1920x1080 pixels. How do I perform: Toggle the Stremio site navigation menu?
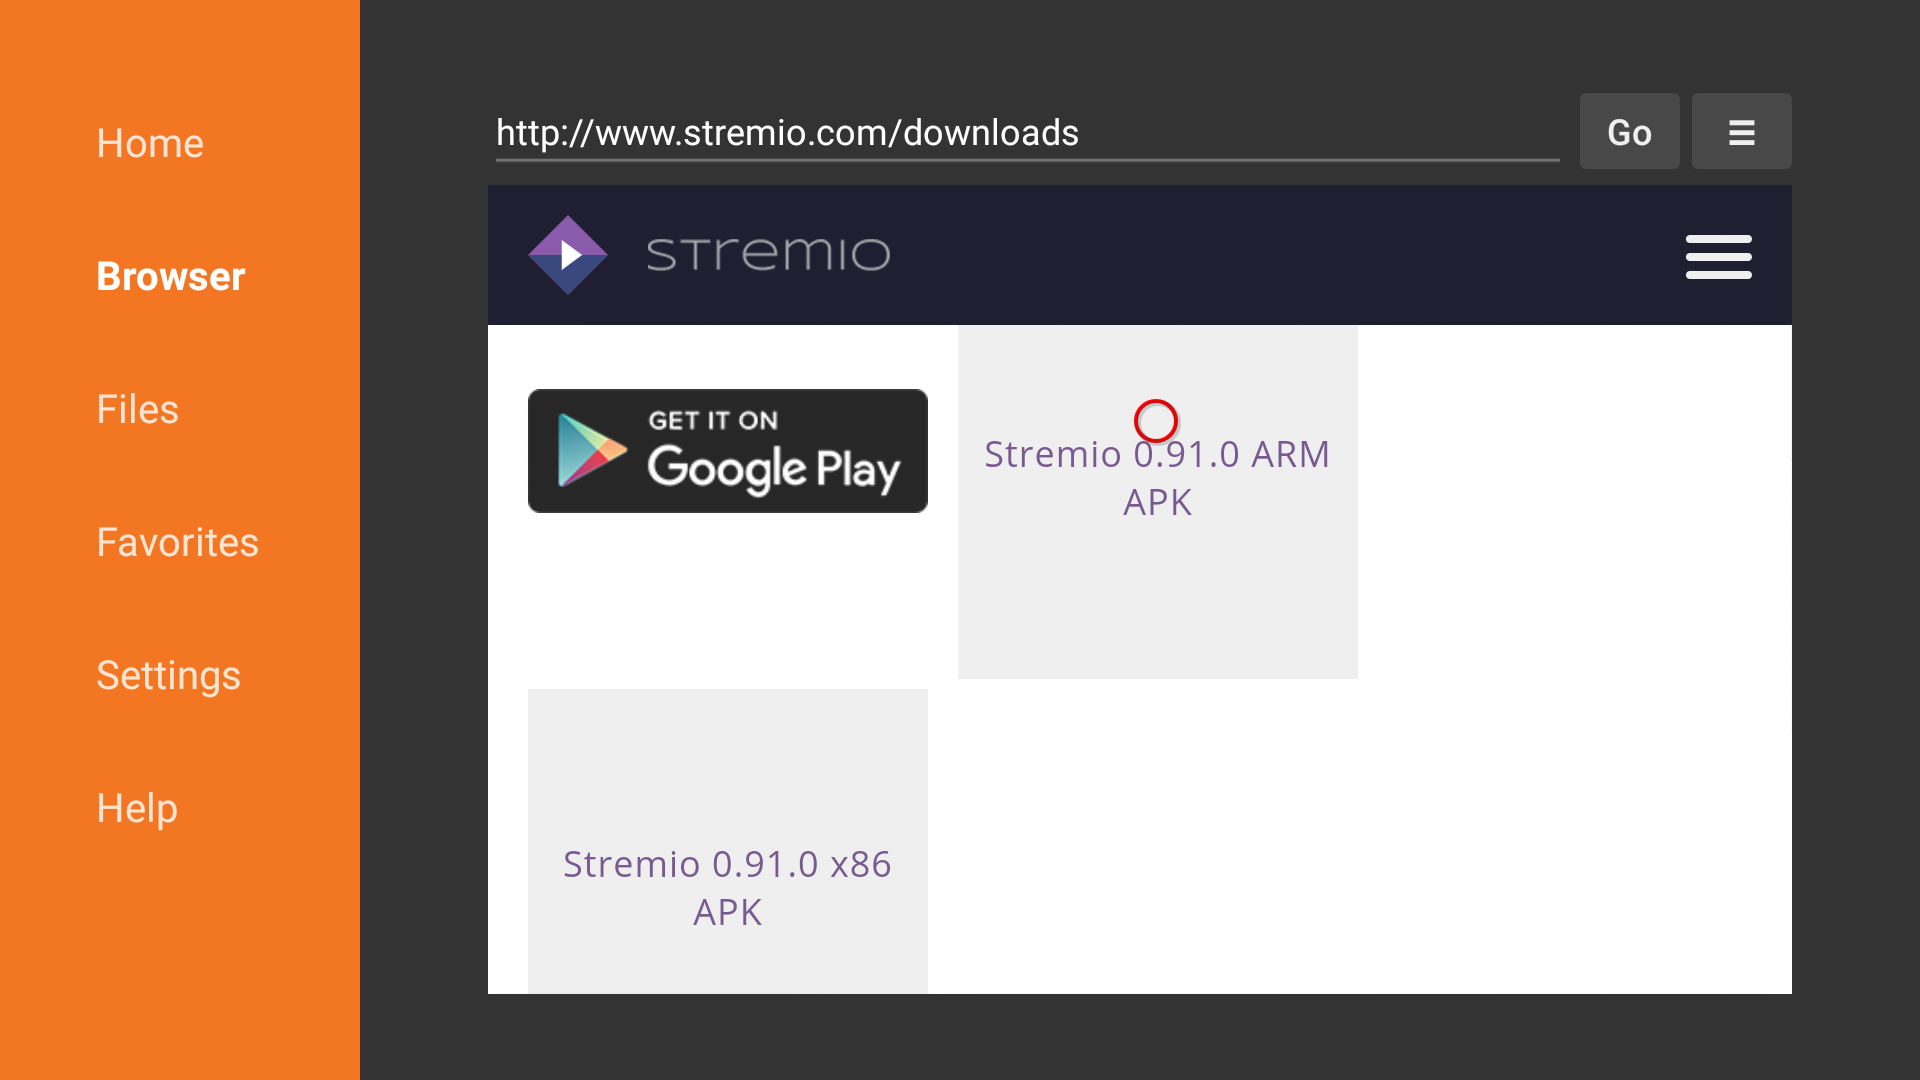coord(1718,256)
